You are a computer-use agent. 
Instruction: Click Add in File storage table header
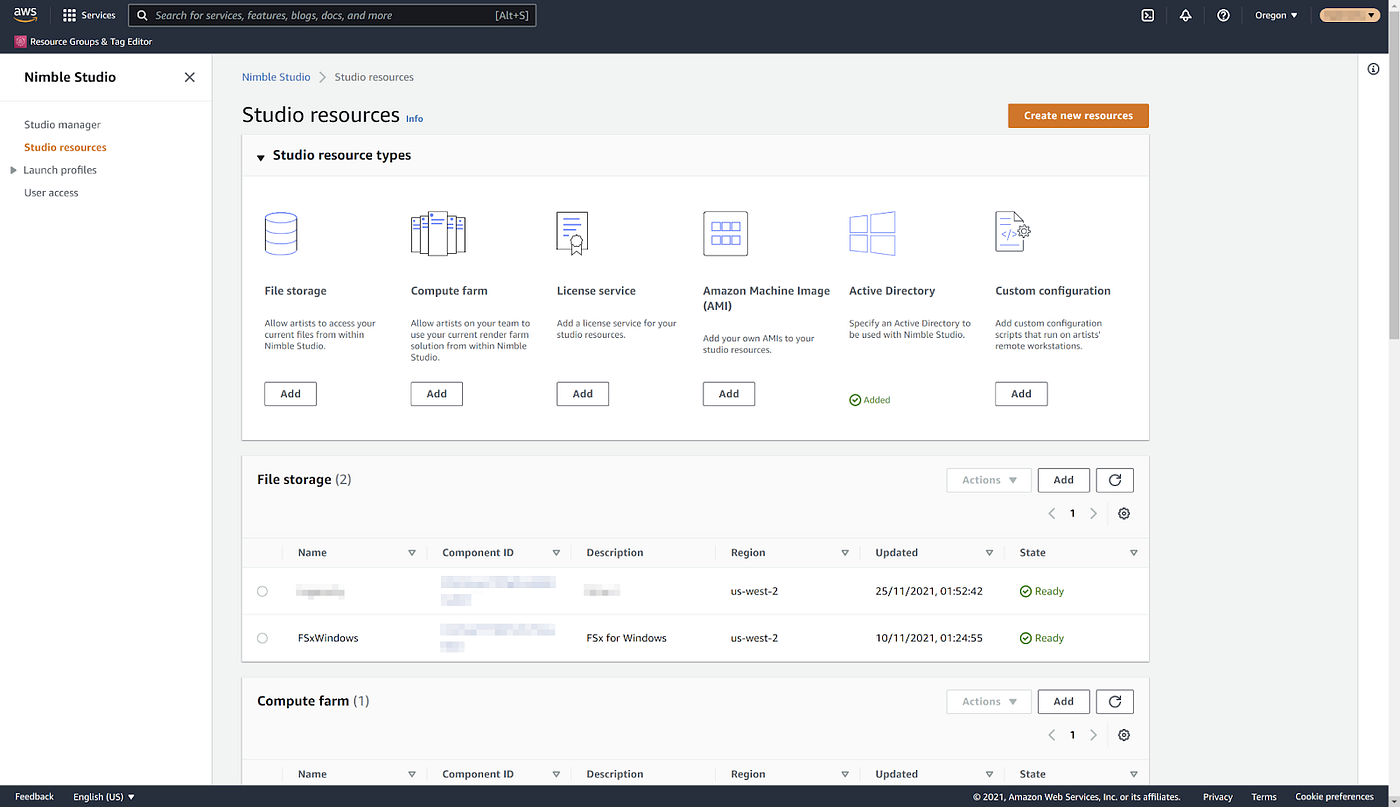tap(1063, 480)
